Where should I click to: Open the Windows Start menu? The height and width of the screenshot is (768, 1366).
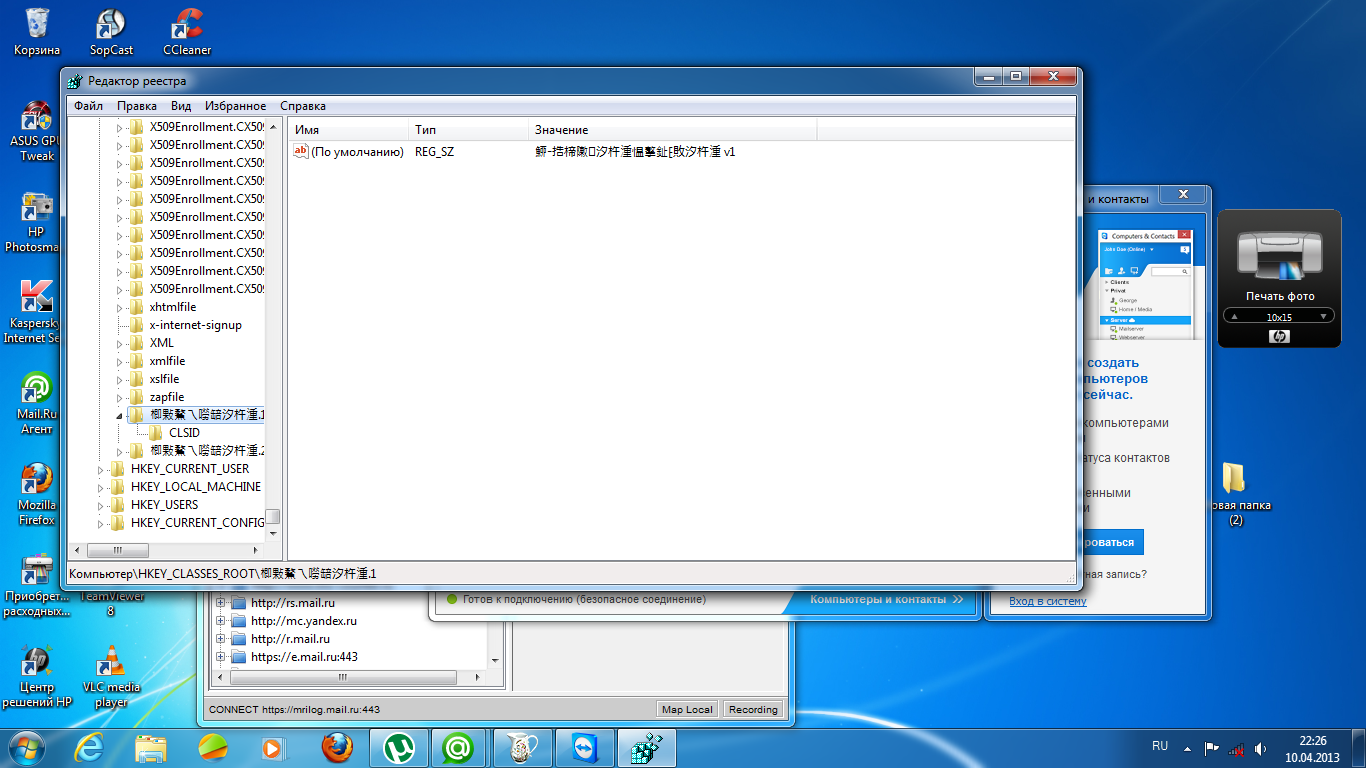27,746
